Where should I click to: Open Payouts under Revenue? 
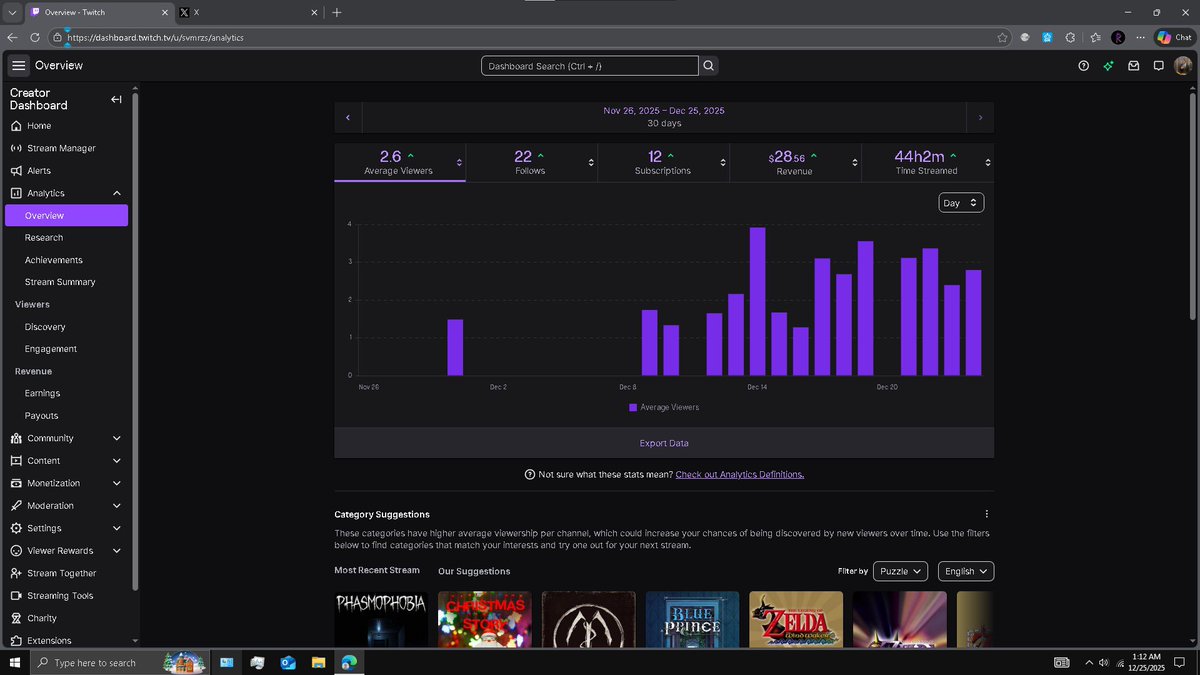click(x=42, y=416)
